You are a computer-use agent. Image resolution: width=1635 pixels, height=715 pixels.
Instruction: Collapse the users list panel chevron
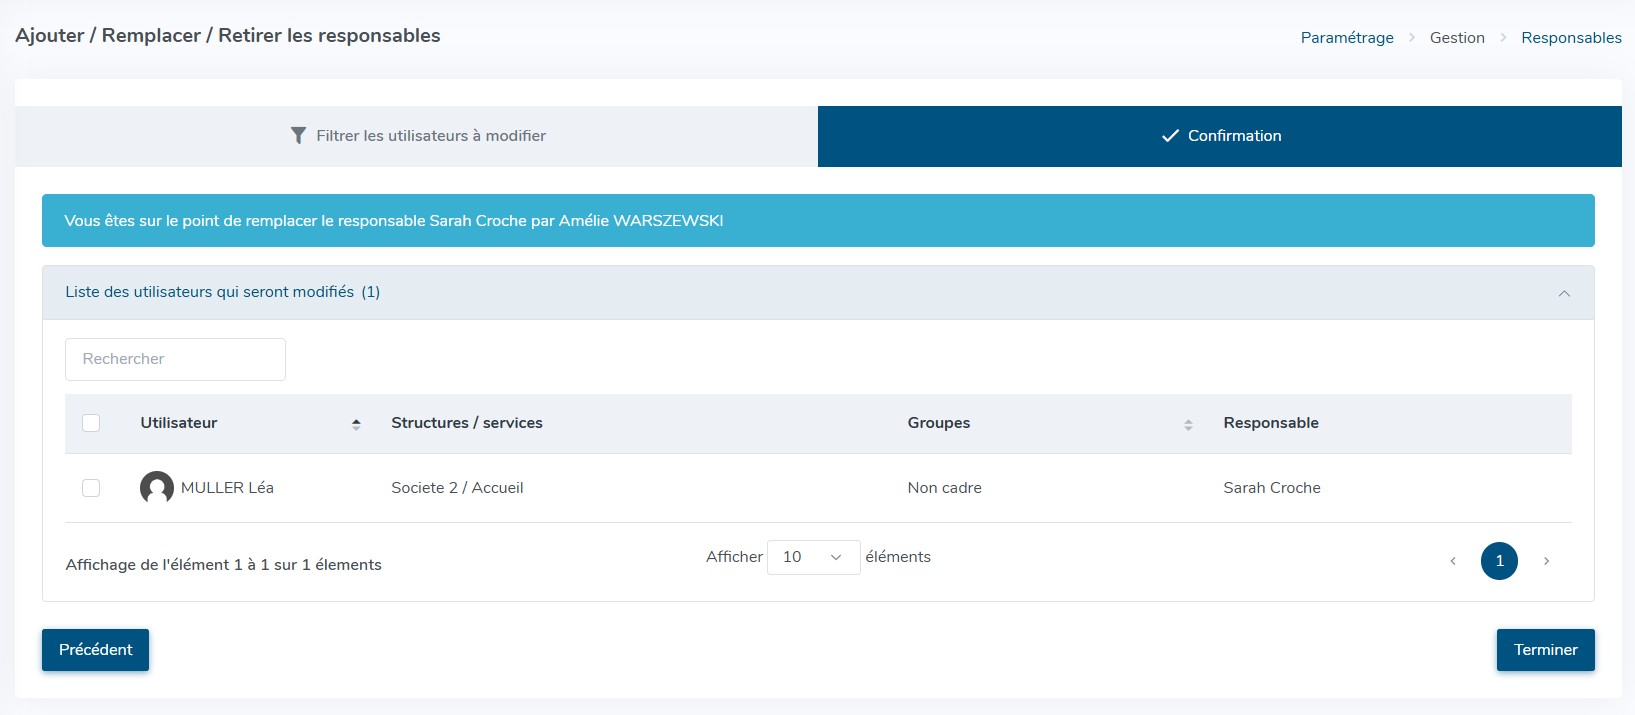pyautogui.click(x=1564, y=293)
